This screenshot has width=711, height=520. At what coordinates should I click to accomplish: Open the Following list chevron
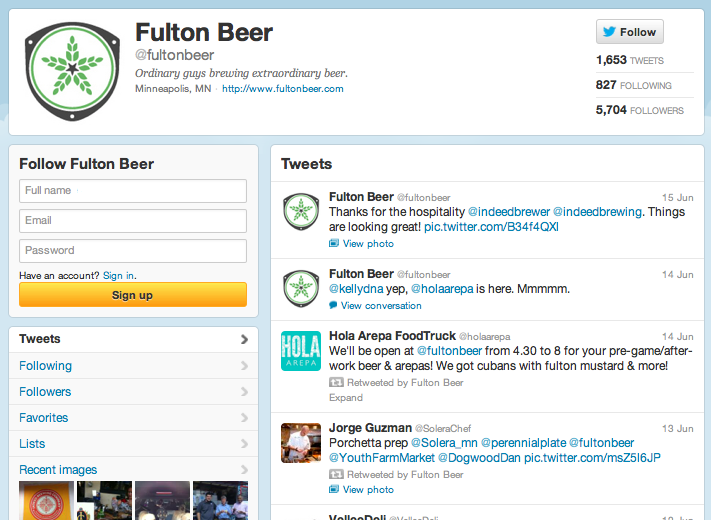pos(244,365)
